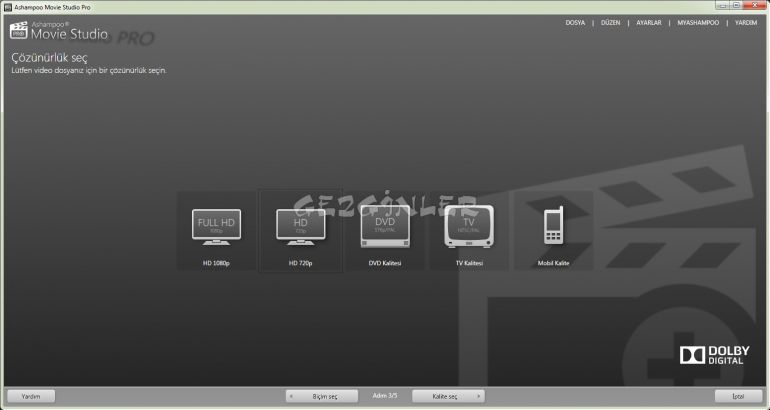Close the Movie Studio Pro window
This screenshot has height=410, width=770.
755,6
